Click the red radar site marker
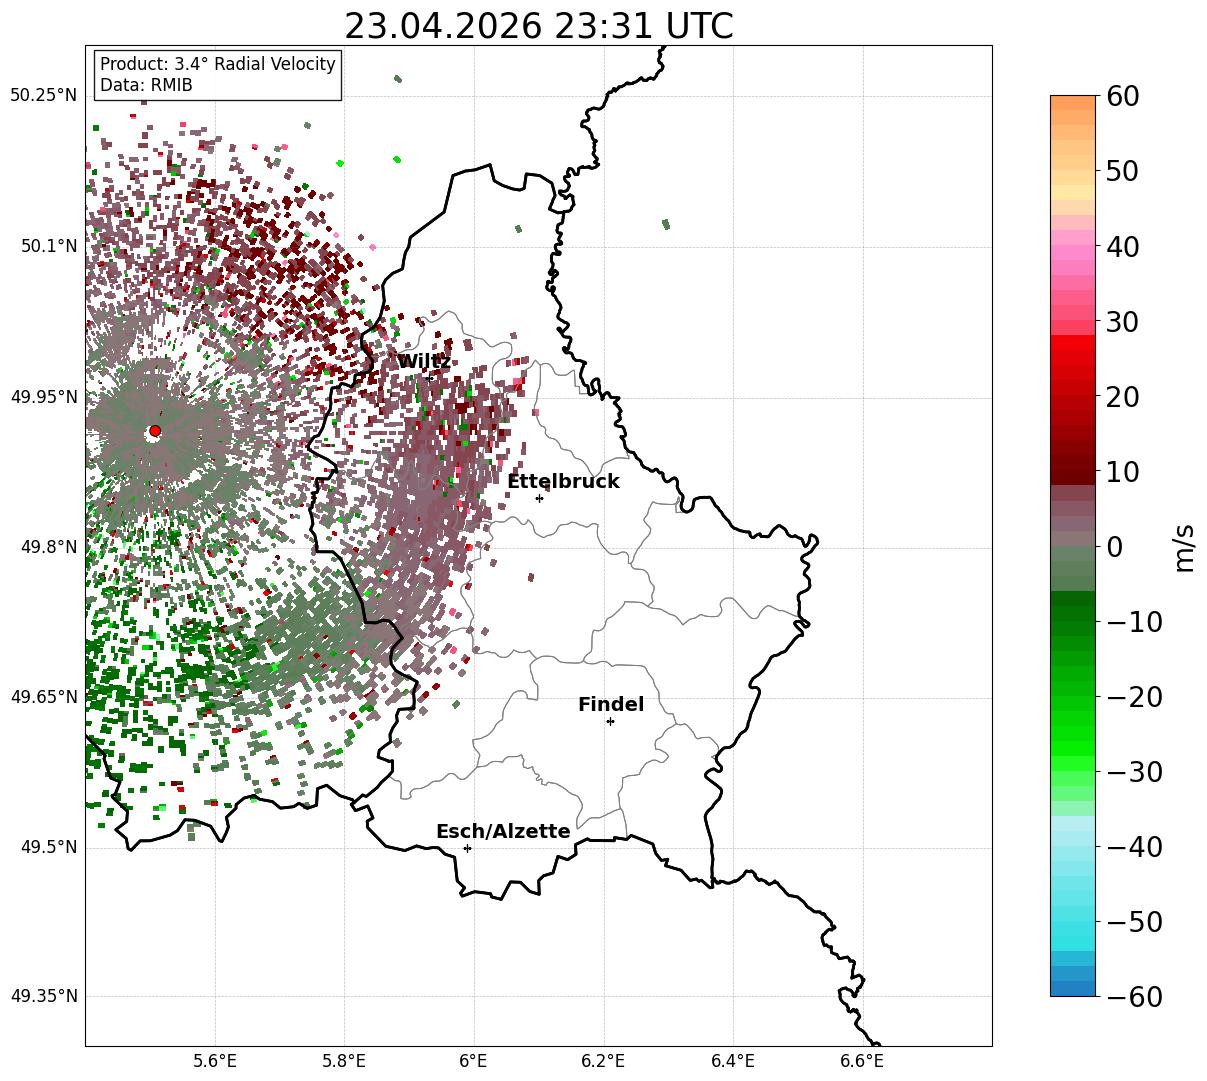 (x=155, y=431)
